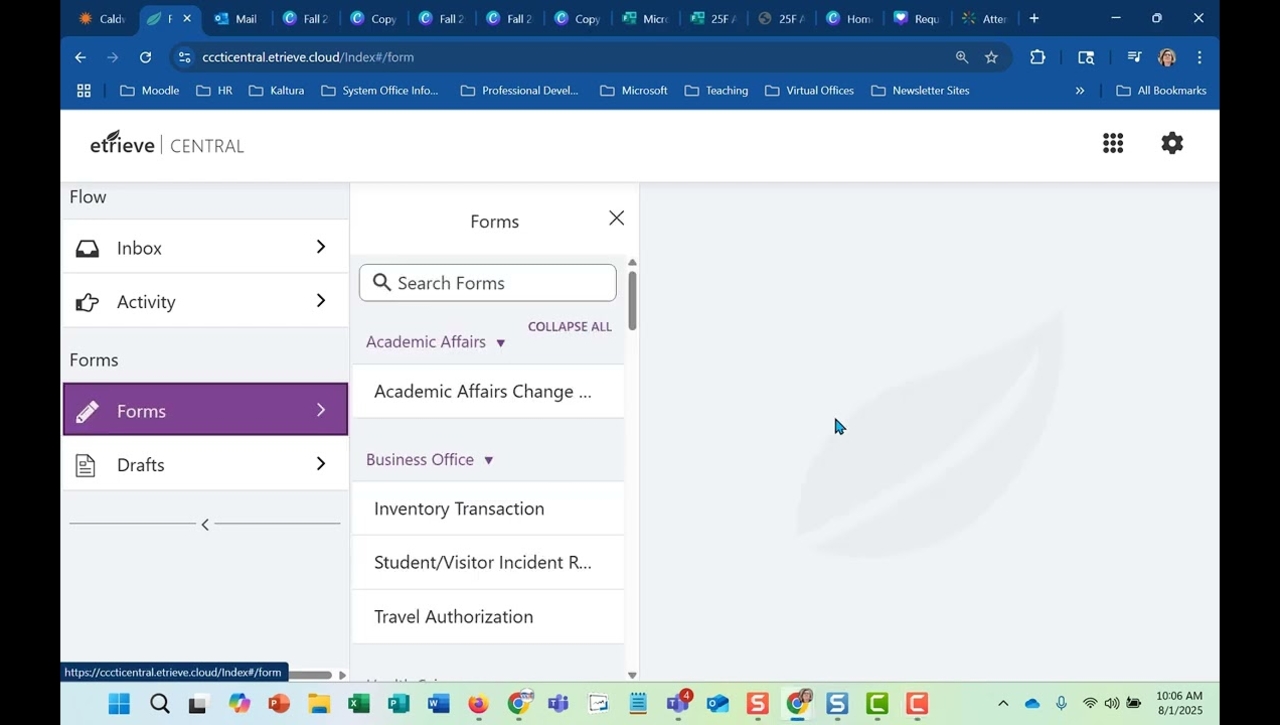Open Windows Start menu

tap(119, 704)
